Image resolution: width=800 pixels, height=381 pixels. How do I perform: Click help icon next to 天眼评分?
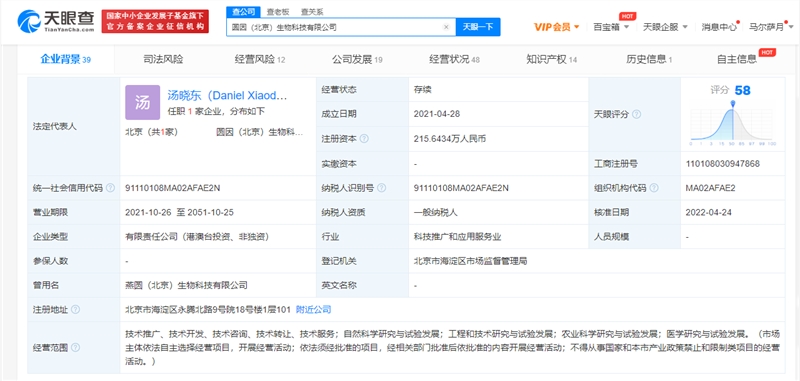point(636,114)
